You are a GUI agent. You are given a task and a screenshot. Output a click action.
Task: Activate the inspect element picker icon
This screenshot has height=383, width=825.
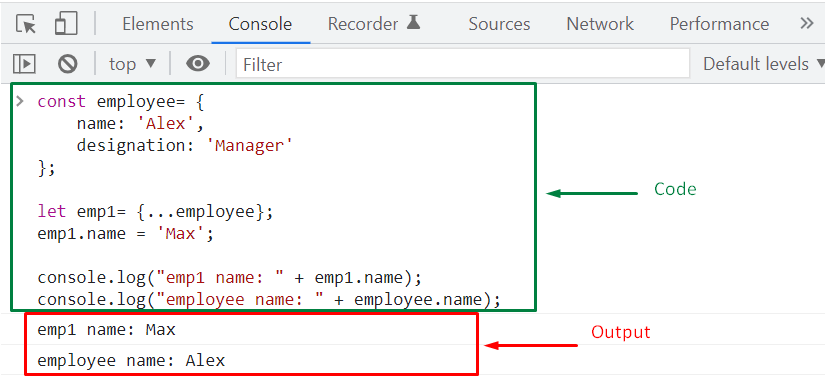26,24
